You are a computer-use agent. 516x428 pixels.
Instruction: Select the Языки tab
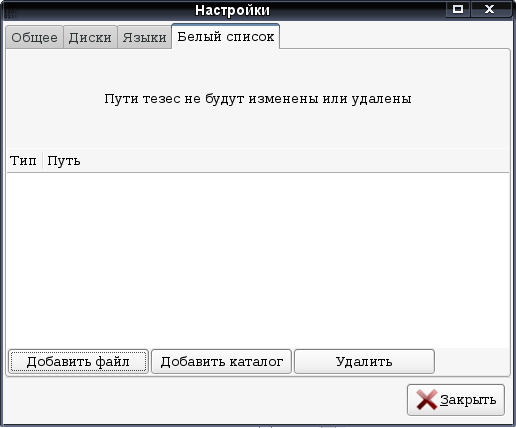144,37
